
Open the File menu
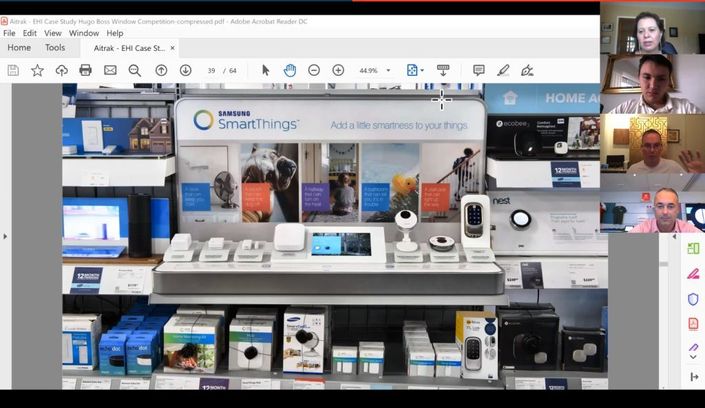coord(9,33)
